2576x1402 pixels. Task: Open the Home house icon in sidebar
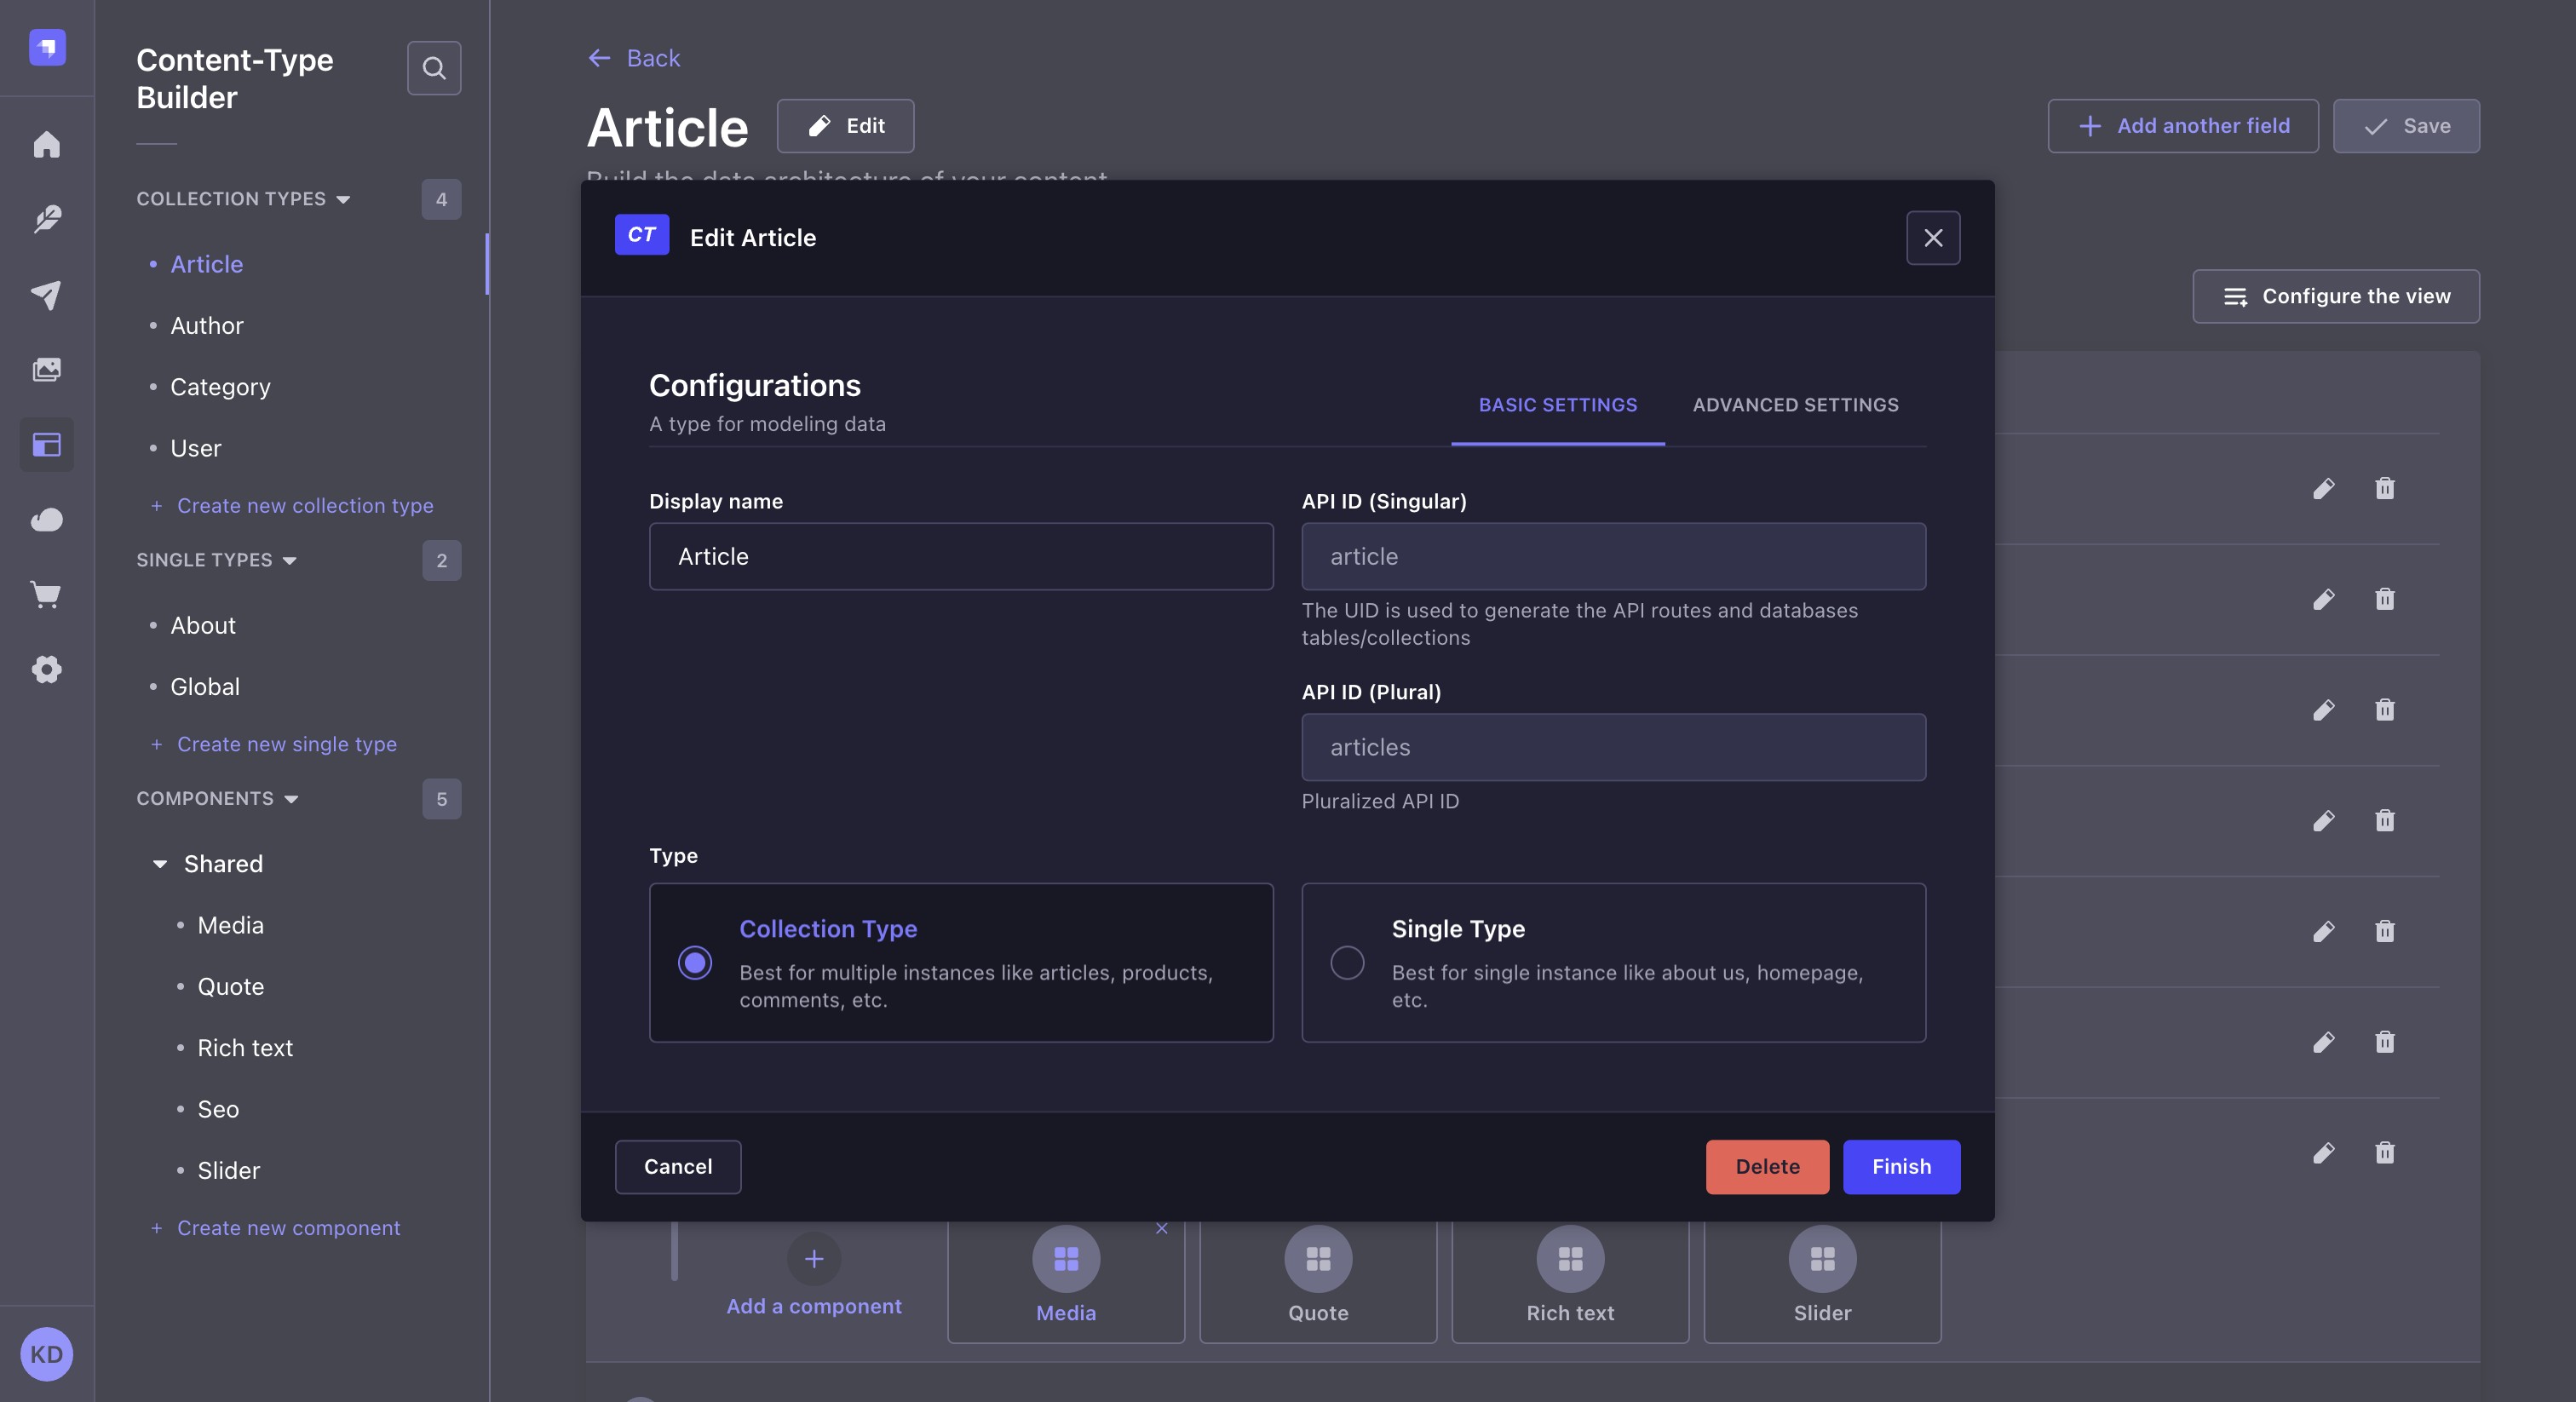coord(47,145)
